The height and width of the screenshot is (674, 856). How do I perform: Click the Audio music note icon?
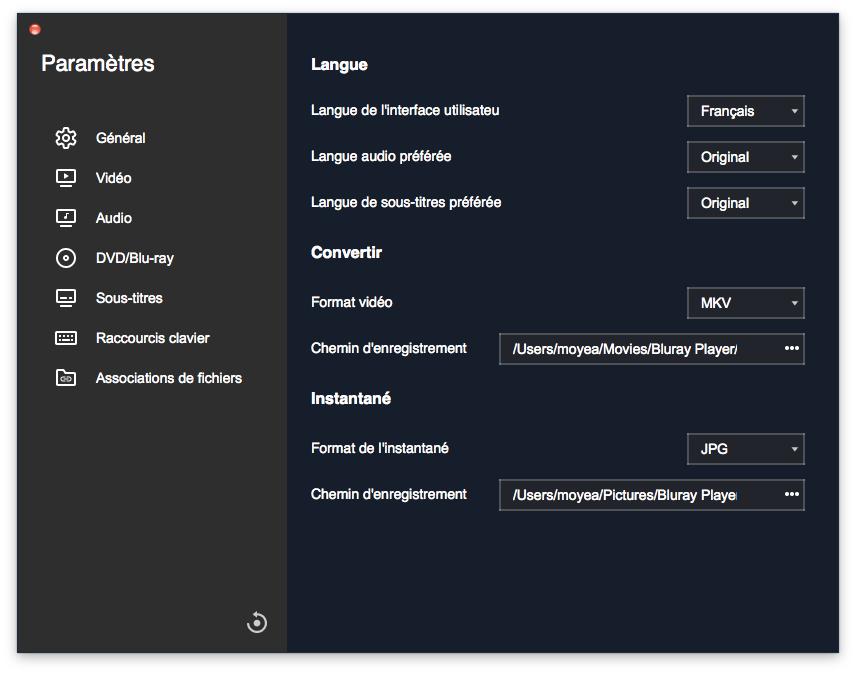tap(66, 218)
